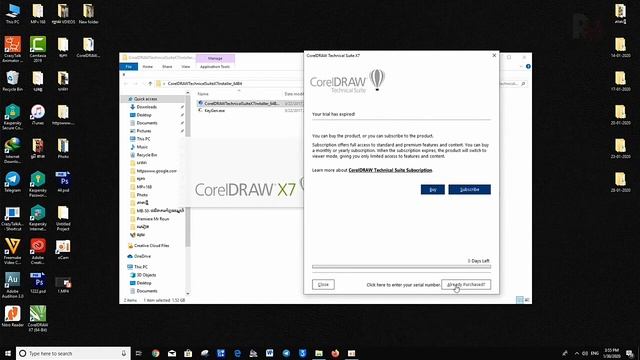Open Camtasia 2019 desktop shortcut
640x360 pixels.
point(38,49)
